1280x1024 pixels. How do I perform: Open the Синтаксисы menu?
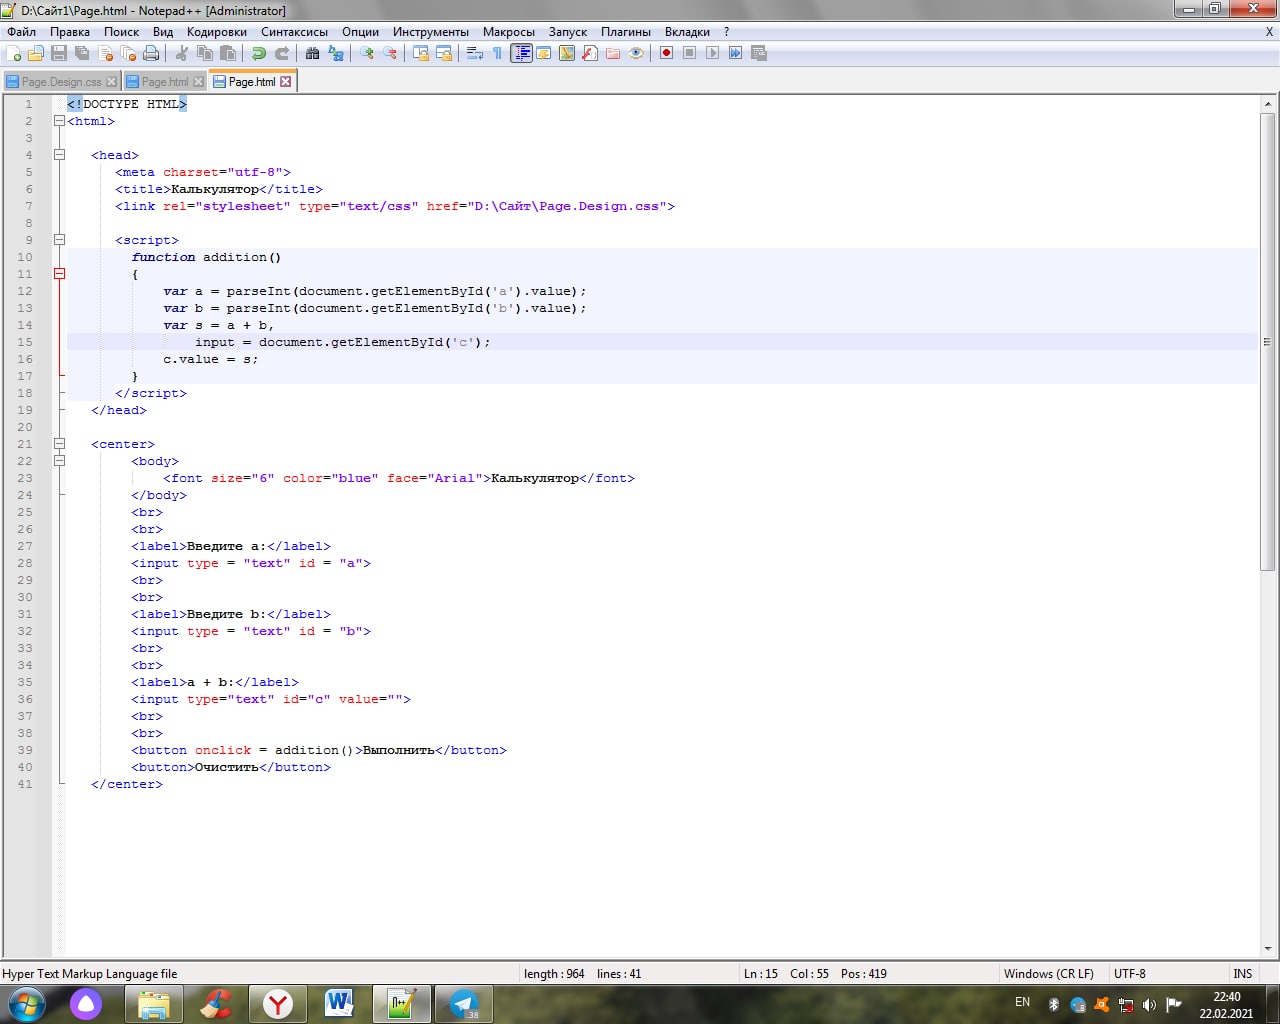295,32
